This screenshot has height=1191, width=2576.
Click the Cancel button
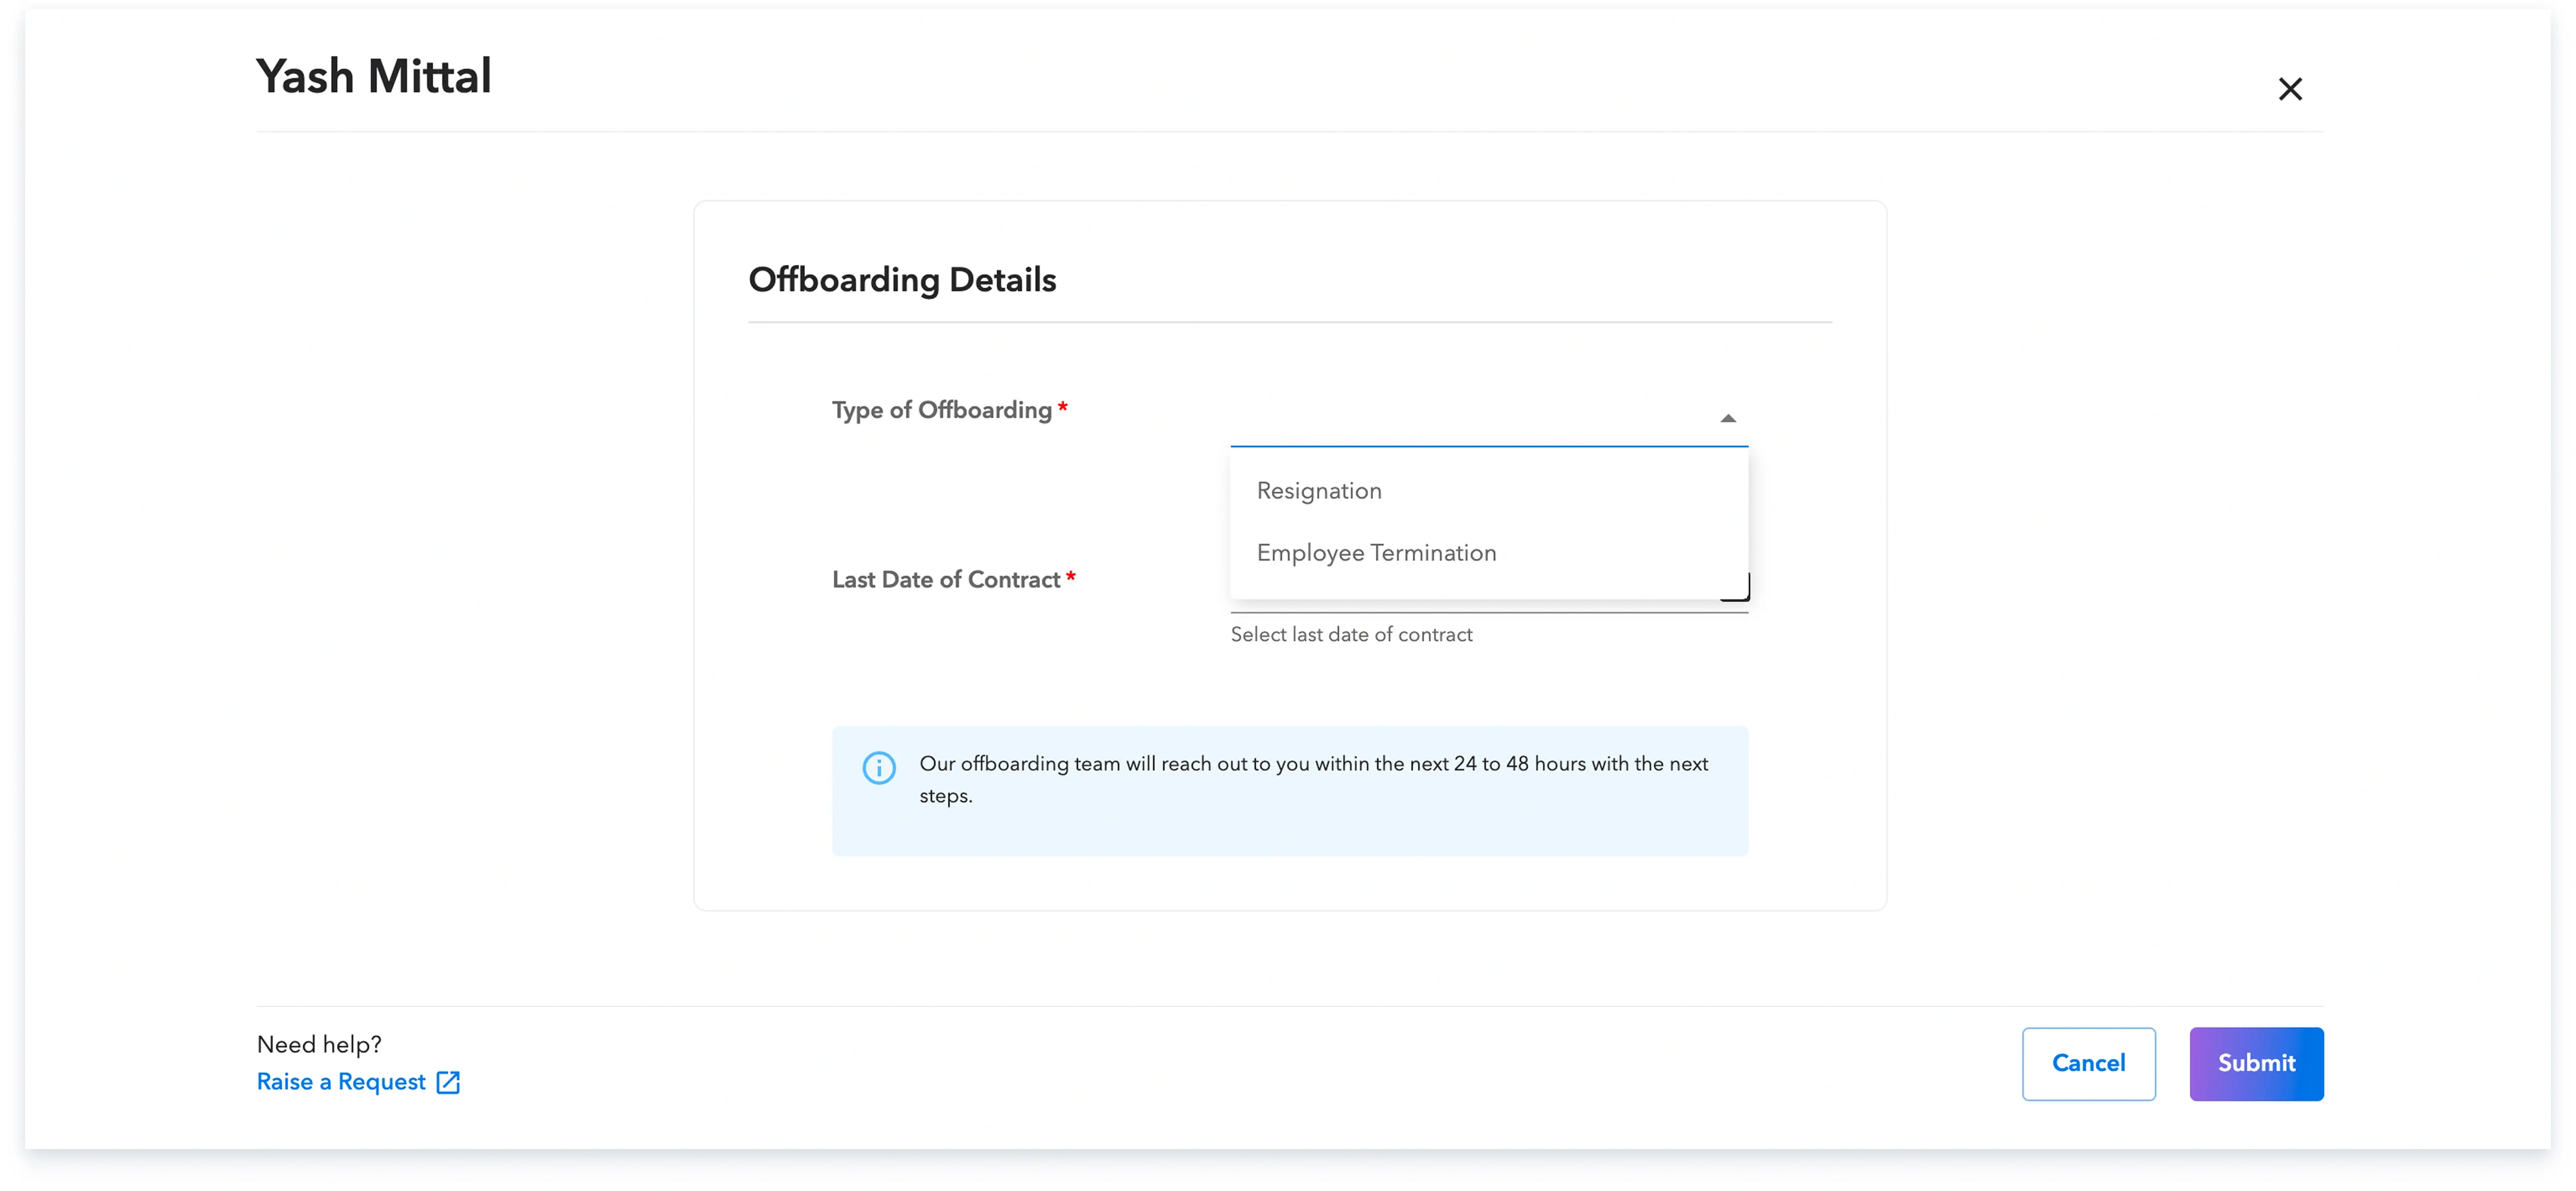click(2089, 1063)
